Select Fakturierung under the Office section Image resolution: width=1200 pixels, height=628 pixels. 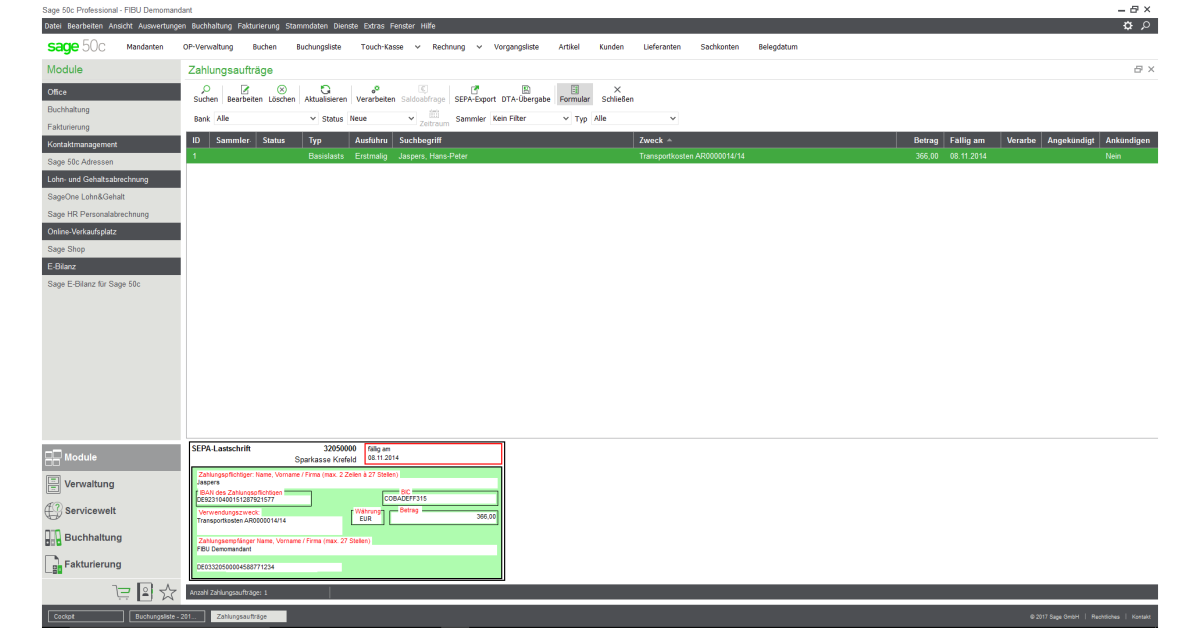(111, 127)
